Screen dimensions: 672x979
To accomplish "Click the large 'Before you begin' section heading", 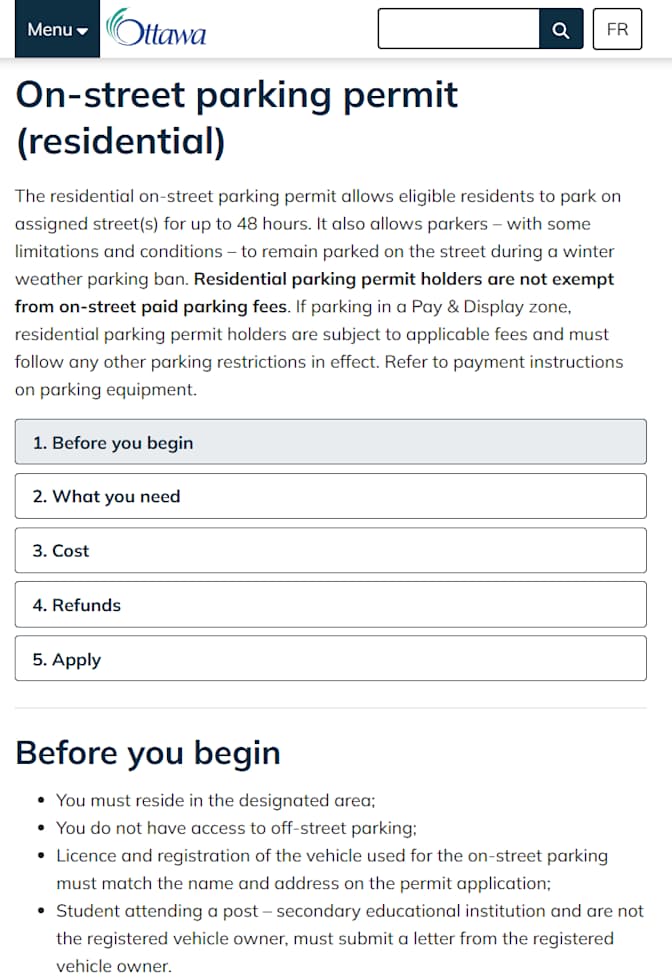I will click(148, 753).
